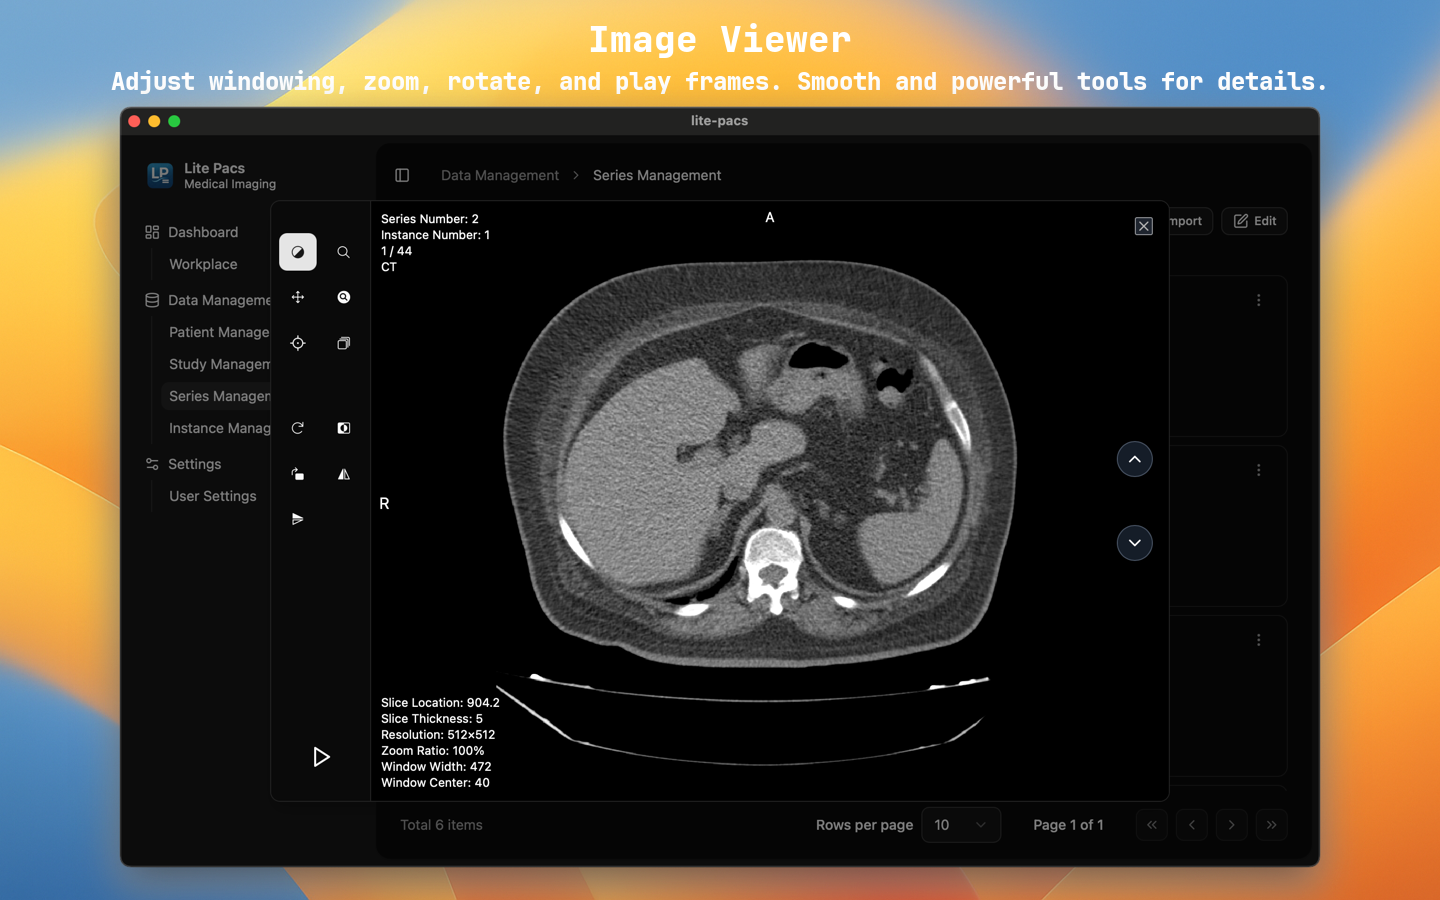The image size is (1440, 900).
Task: Click "Window Width: 472" overlay text
Action: [436, 767]
